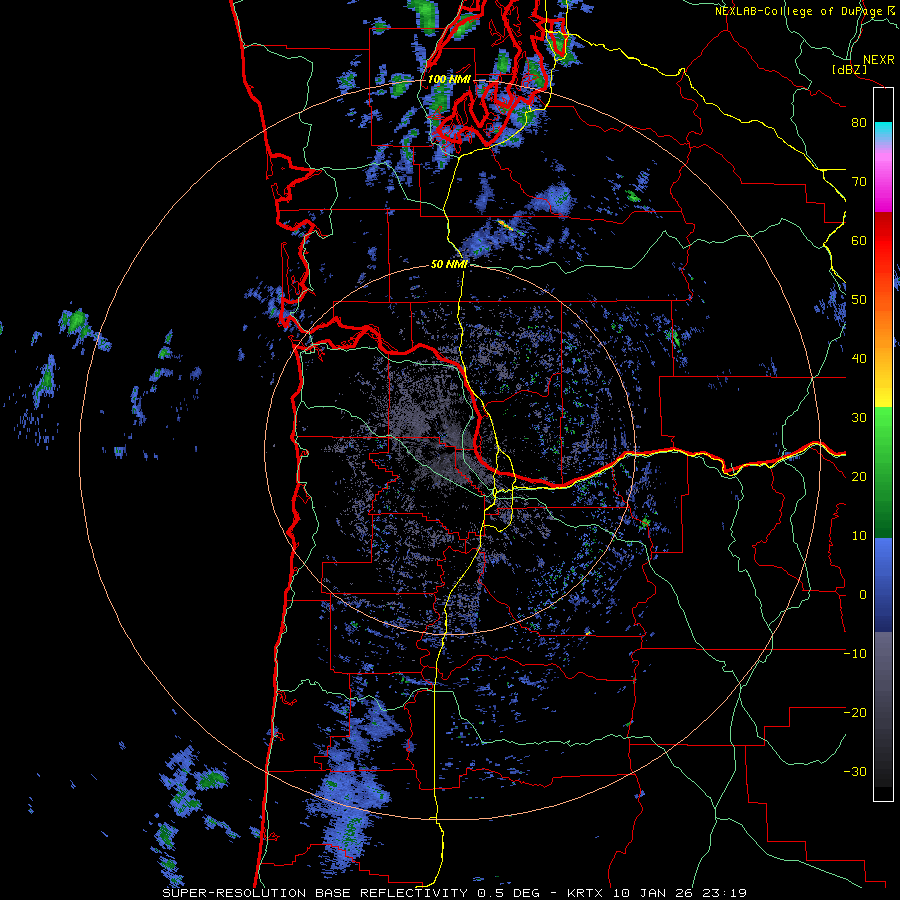Viewport: 900px width, 900px height.
Task: Click the "SUPER-RESOLUTION BASE REFLECTIVITY" caption text
Action: [315, 893]
